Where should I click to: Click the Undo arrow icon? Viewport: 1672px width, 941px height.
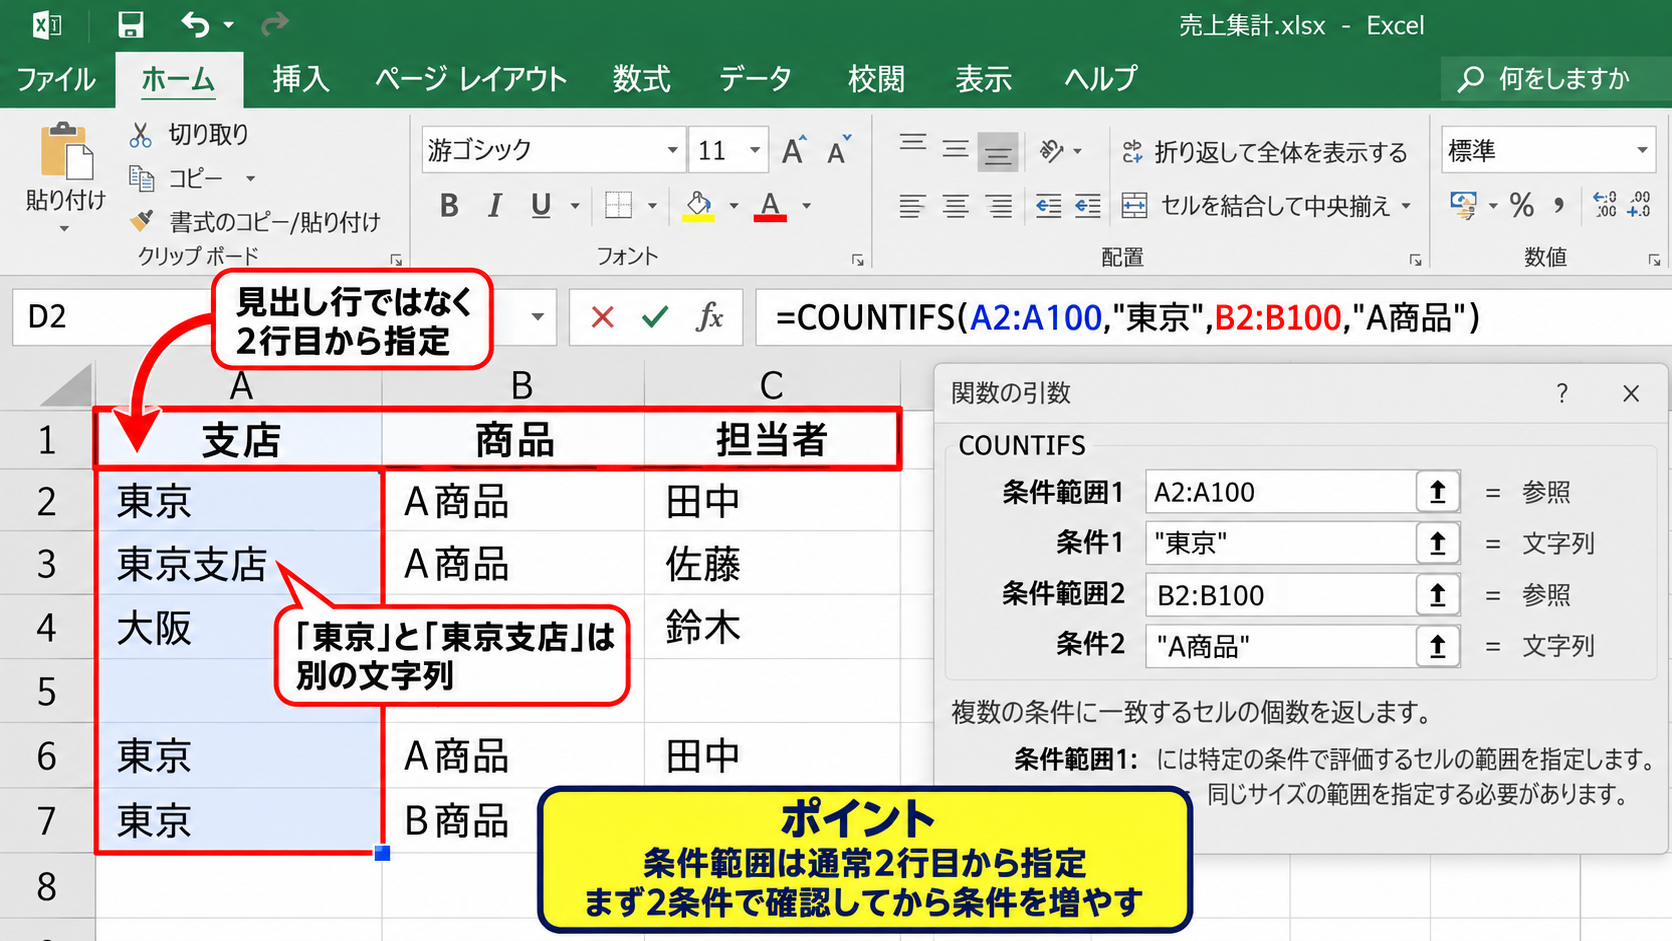point(195,24)
